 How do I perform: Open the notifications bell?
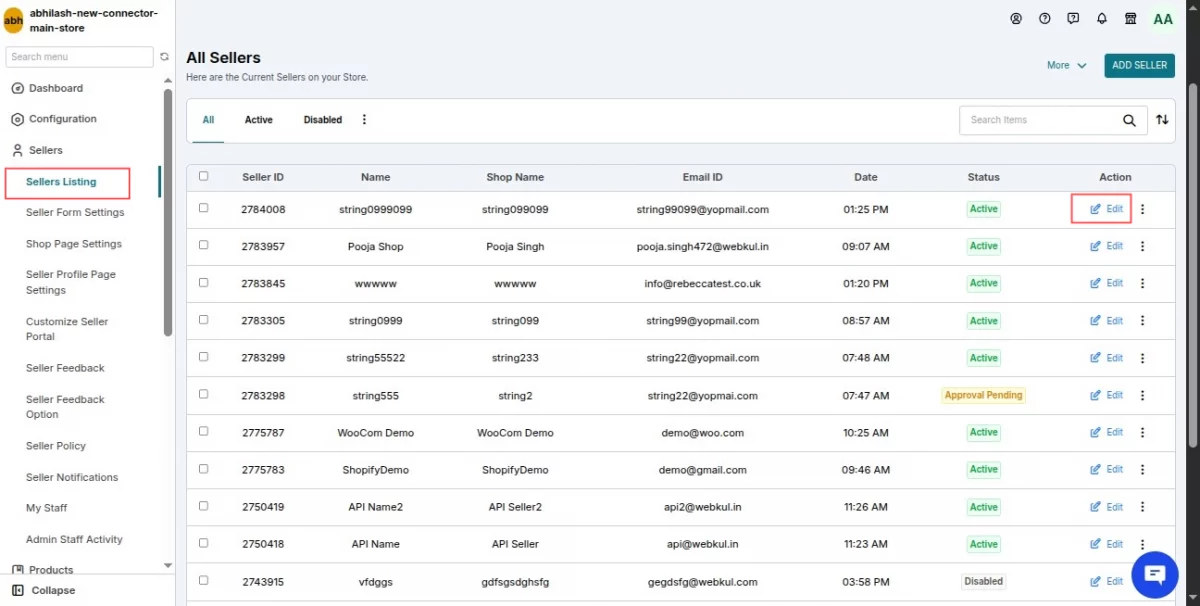1102,18
